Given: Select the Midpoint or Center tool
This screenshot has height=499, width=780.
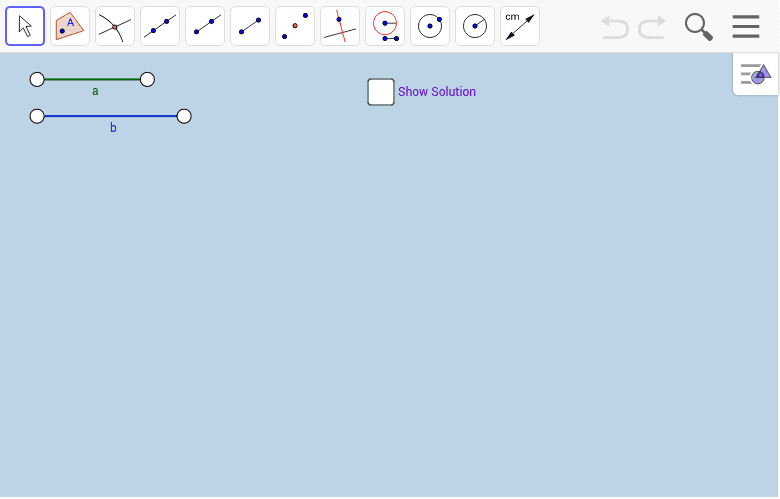Looking at the screenshot, I should (295, 26).
